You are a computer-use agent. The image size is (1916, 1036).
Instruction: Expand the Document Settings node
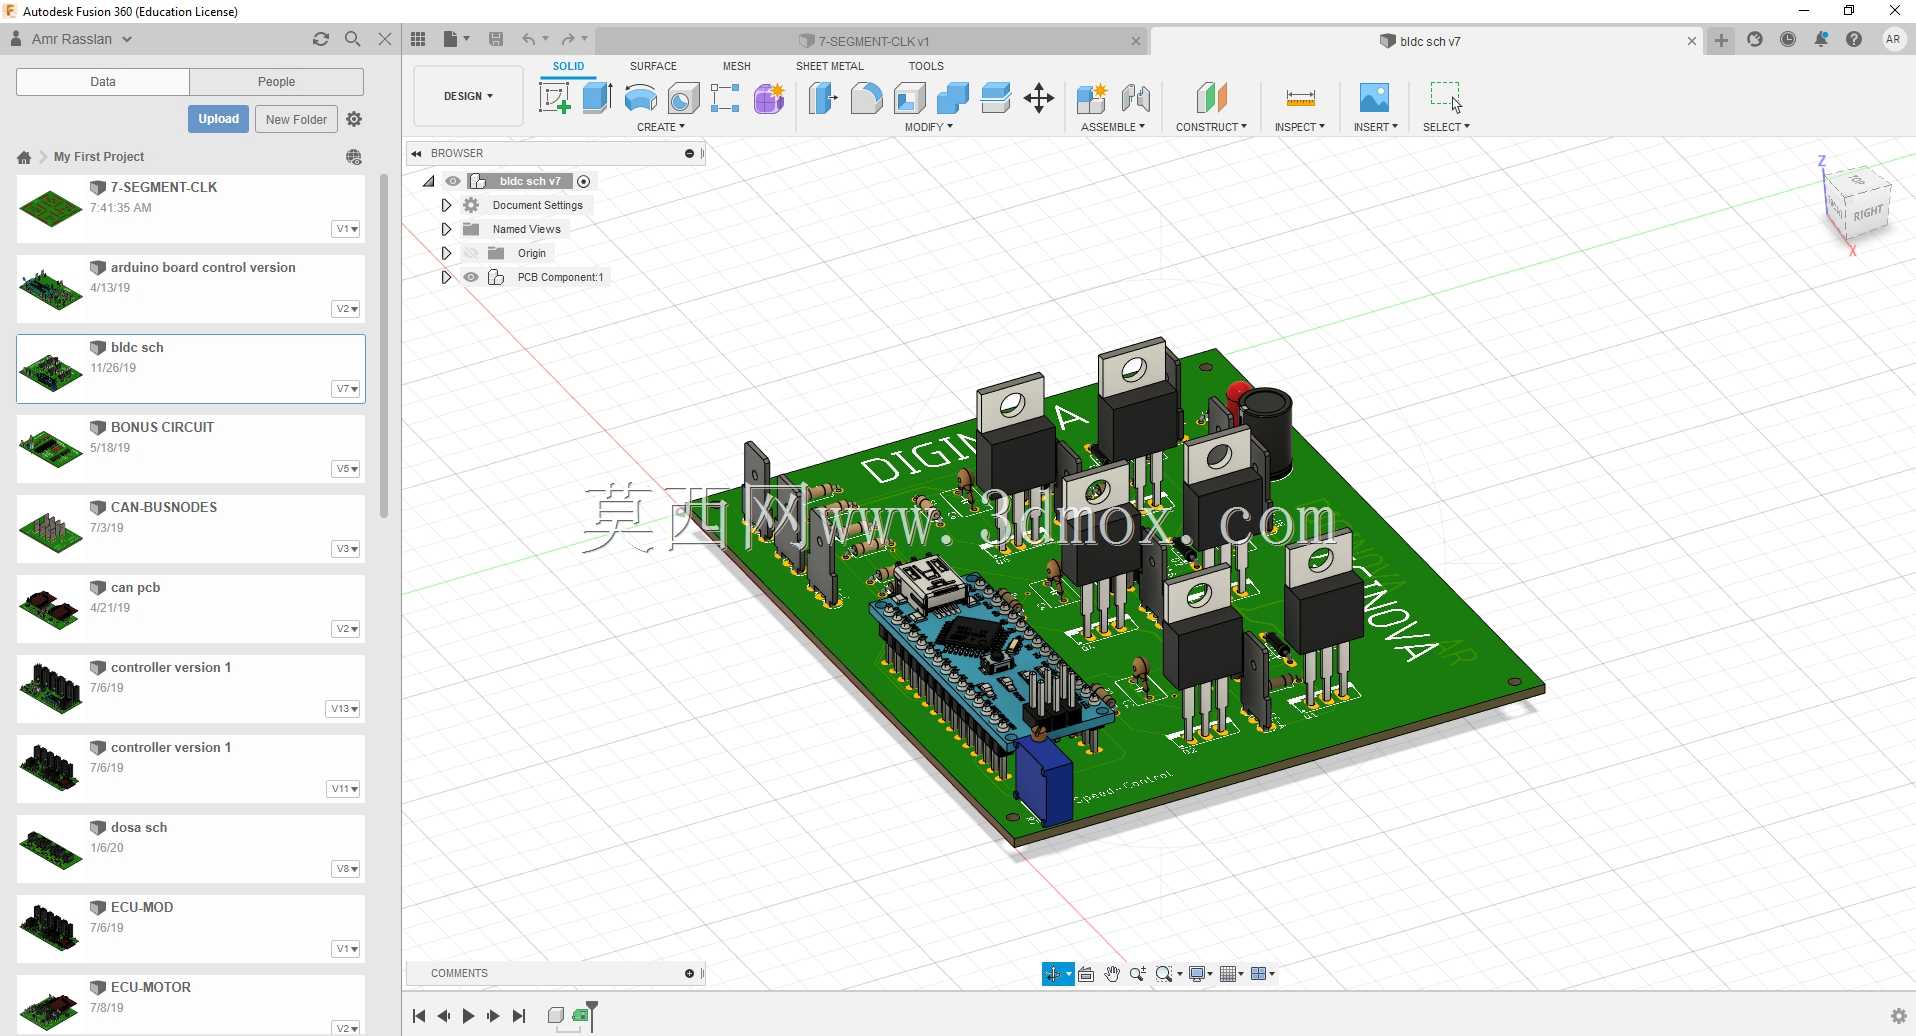(x=447, y=205)
